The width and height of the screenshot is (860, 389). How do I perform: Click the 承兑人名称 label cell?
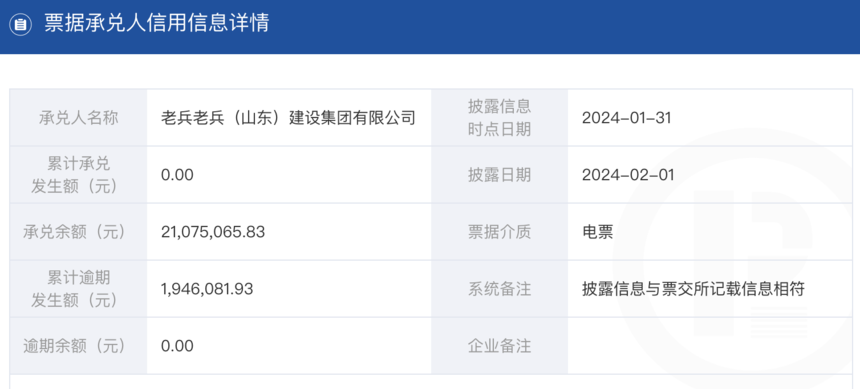pyautogui.click(x=78, y=118)
